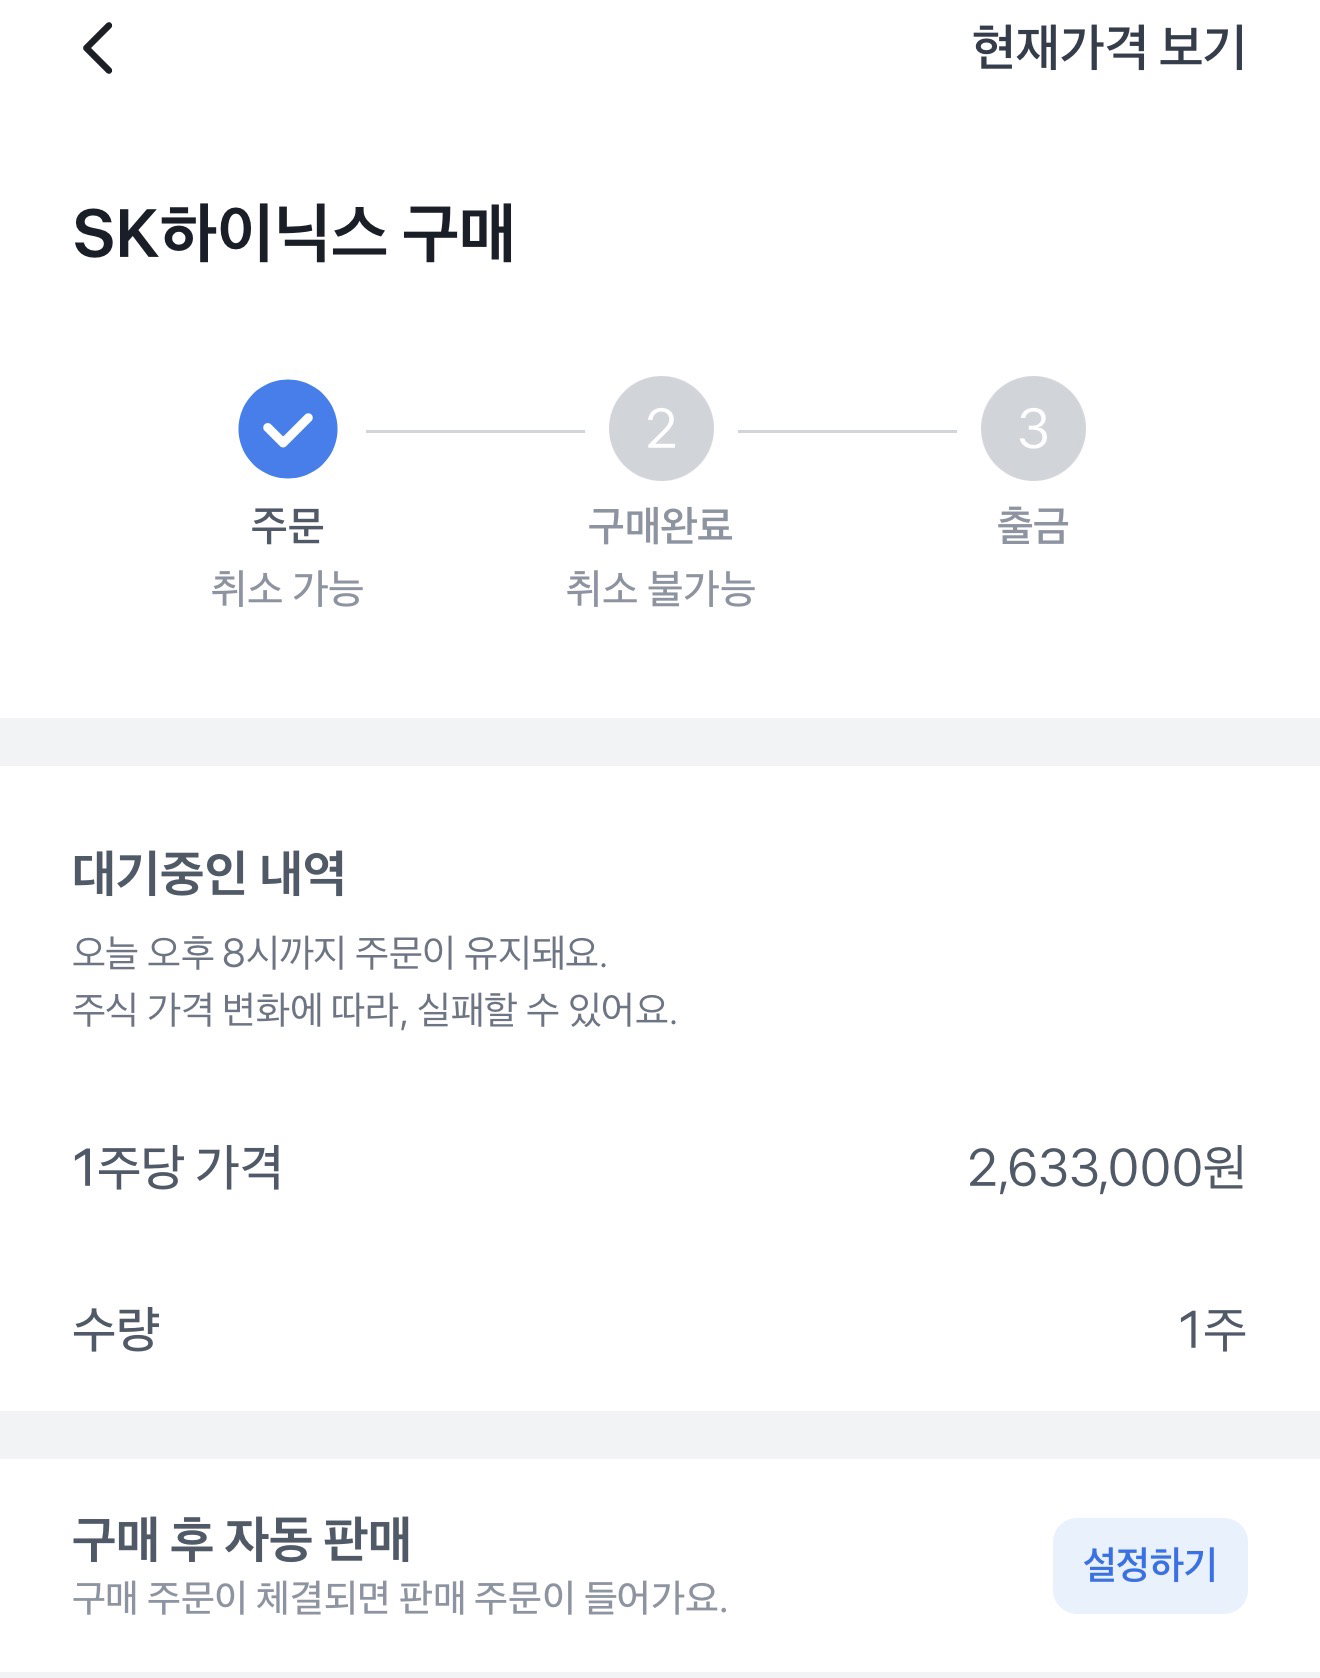Tap the 설정하기 button
The image size is (1320, 1678).
(1150, 1565)
